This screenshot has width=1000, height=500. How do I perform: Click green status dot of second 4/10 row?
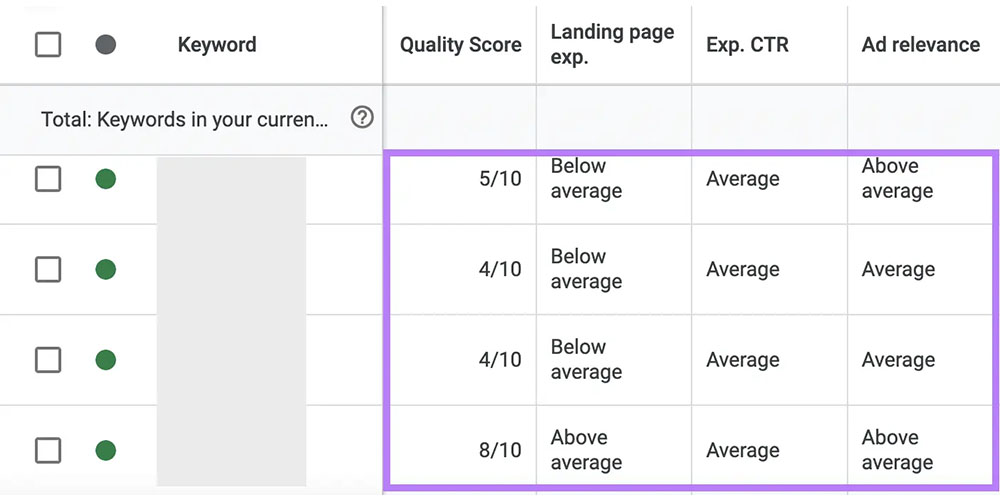coord(106,360)
